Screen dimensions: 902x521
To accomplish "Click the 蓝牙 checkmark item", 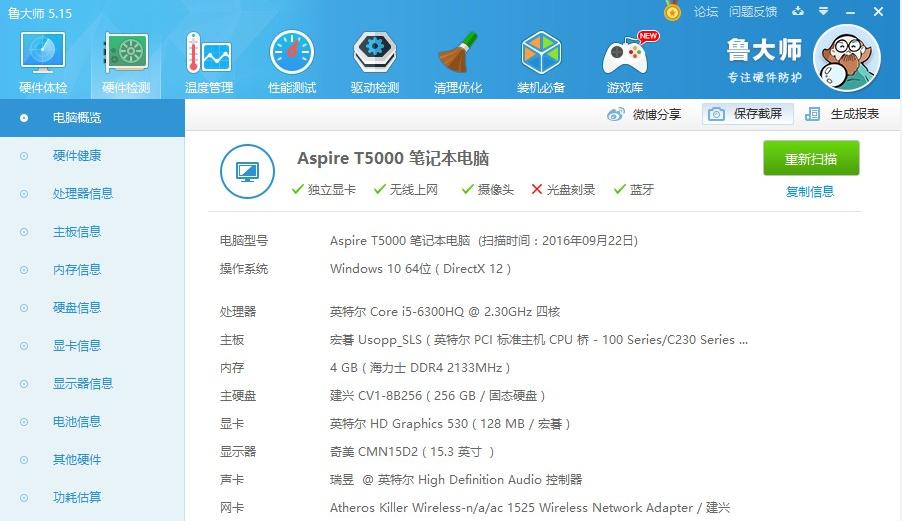I will click(x=634, y=190).
